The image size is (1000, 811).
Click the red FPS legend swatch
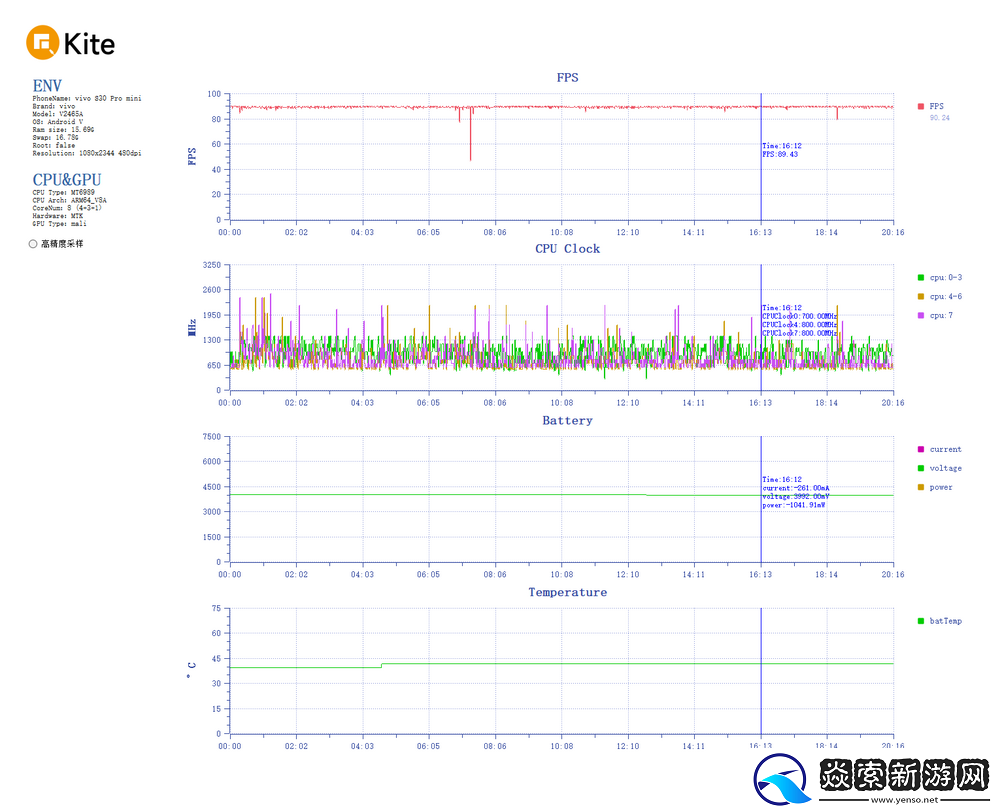pos(921,106)
